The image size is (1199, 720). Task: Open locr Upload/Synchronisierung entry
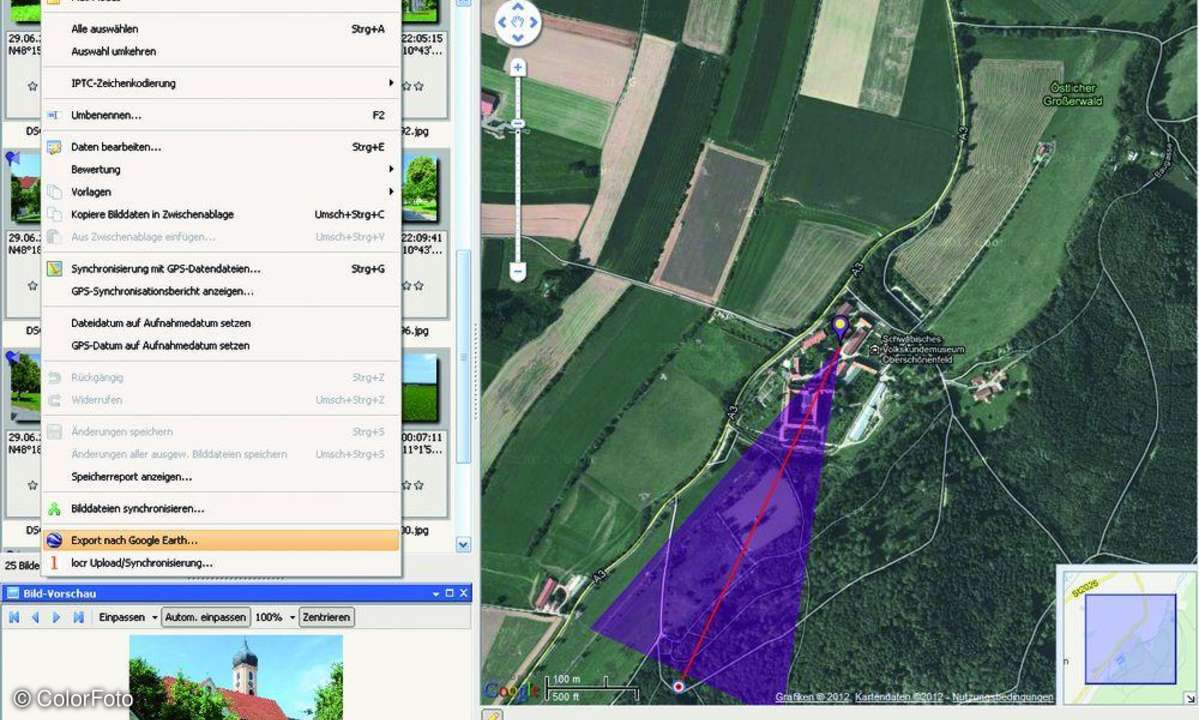click(x=221, y=563)
